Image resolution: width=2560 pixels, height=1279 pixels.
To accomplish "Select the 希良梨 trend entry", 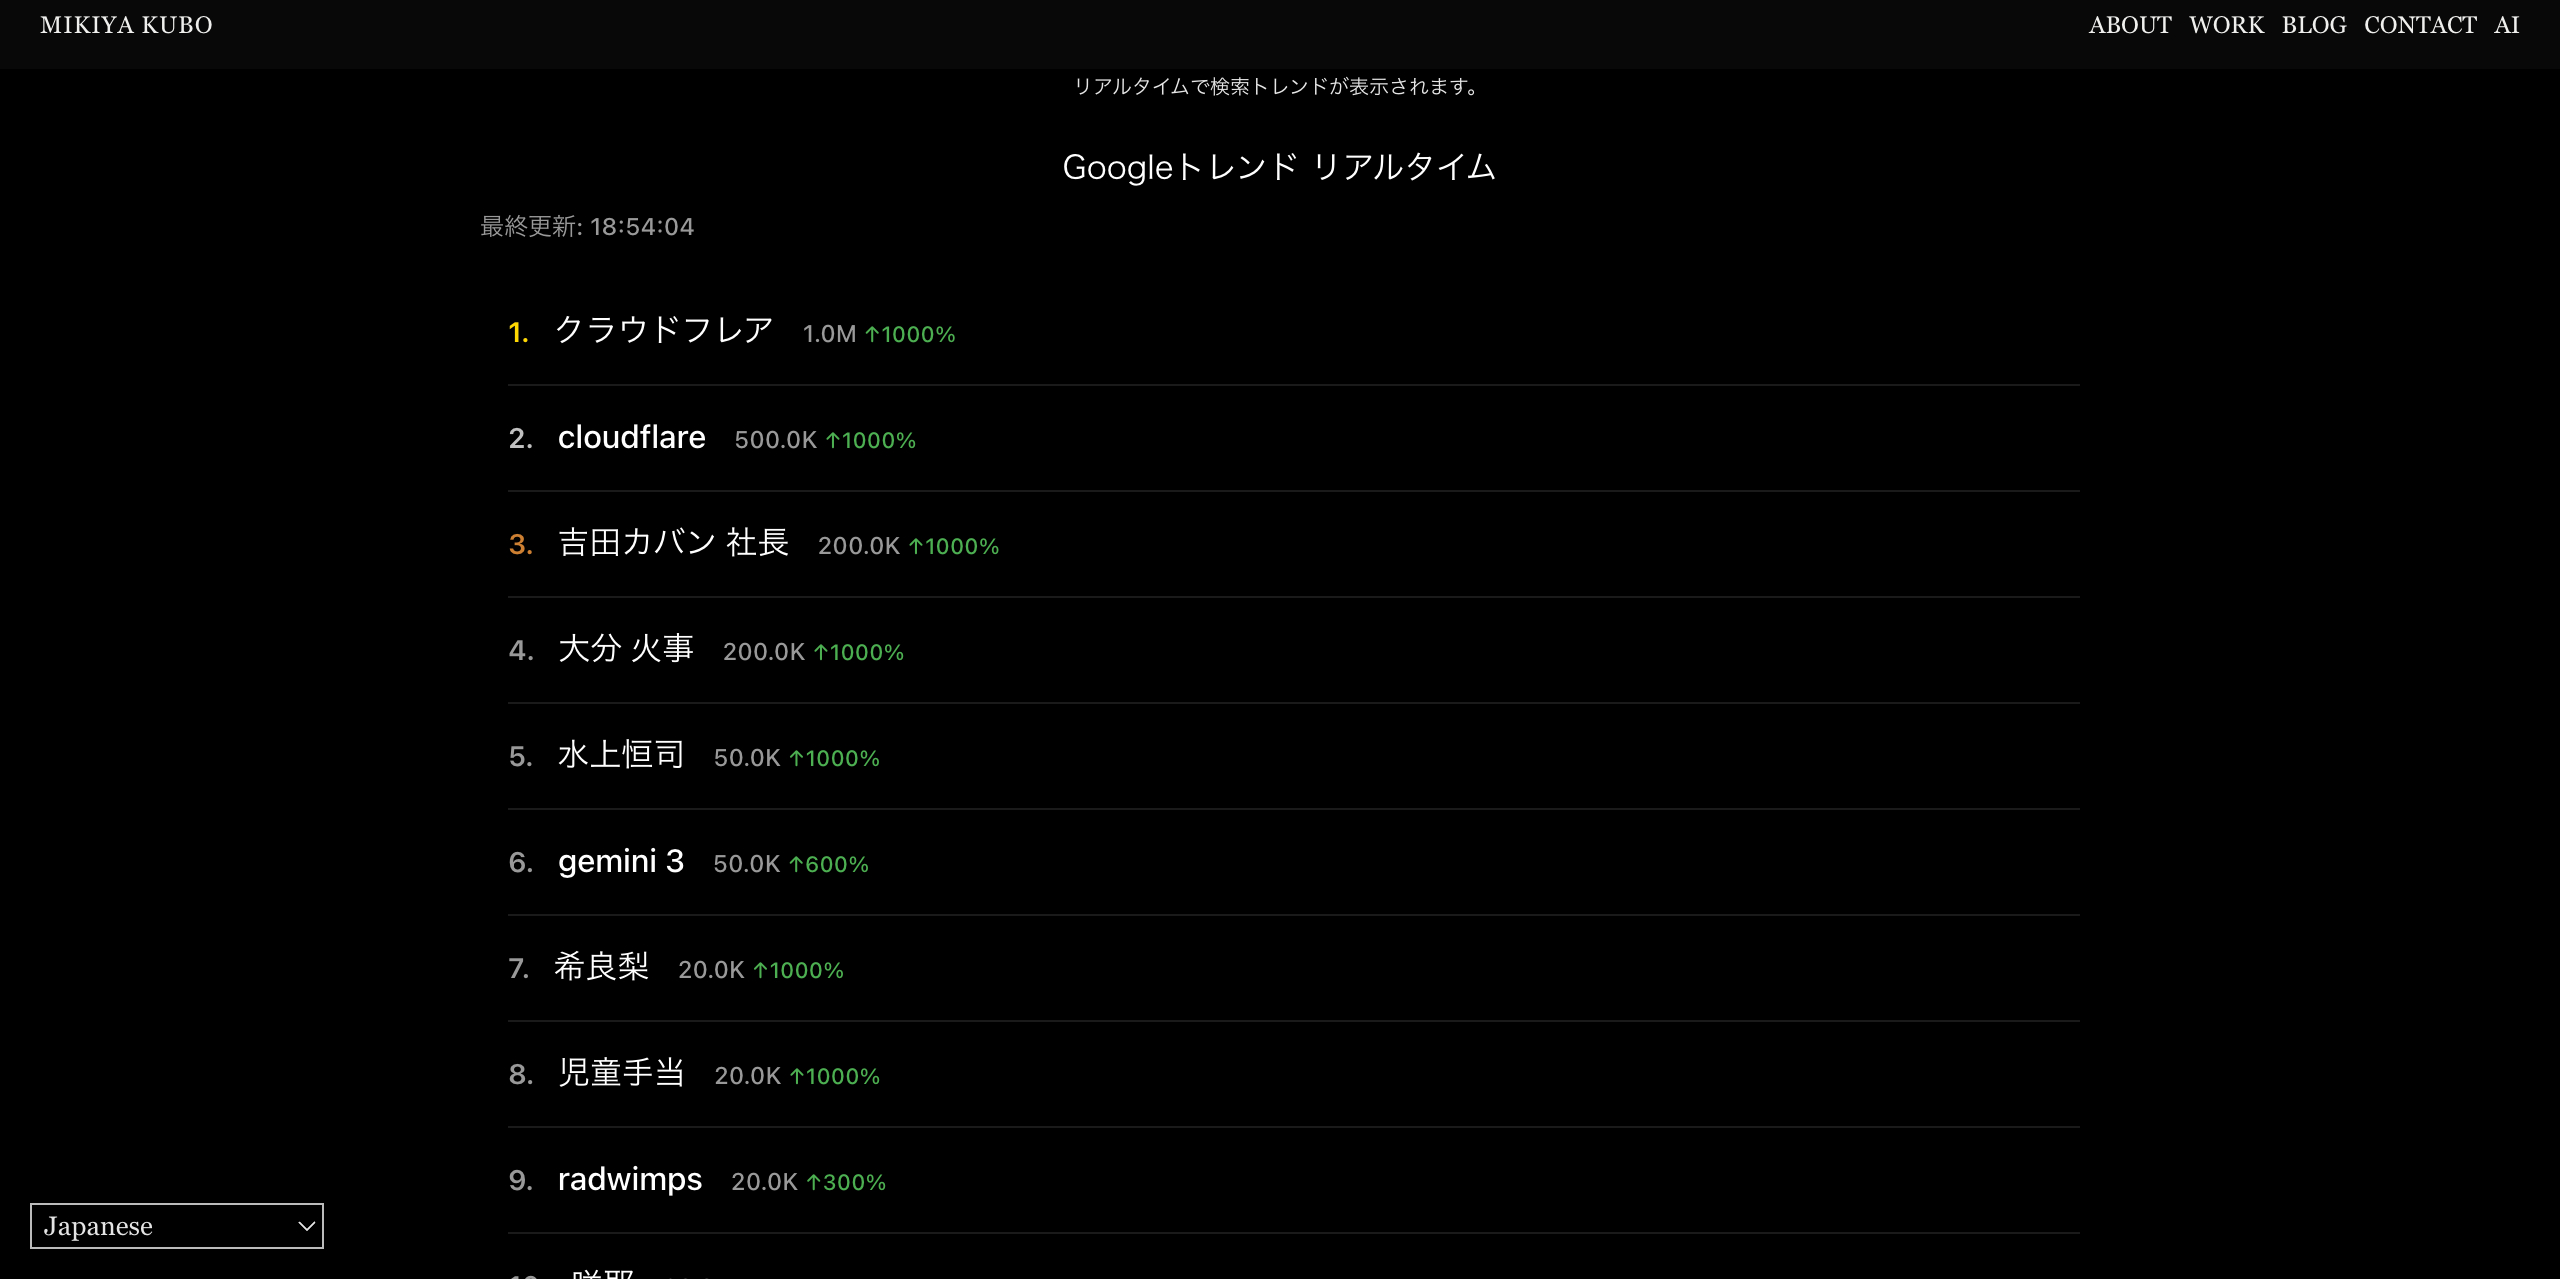I will tap(602, 967).
